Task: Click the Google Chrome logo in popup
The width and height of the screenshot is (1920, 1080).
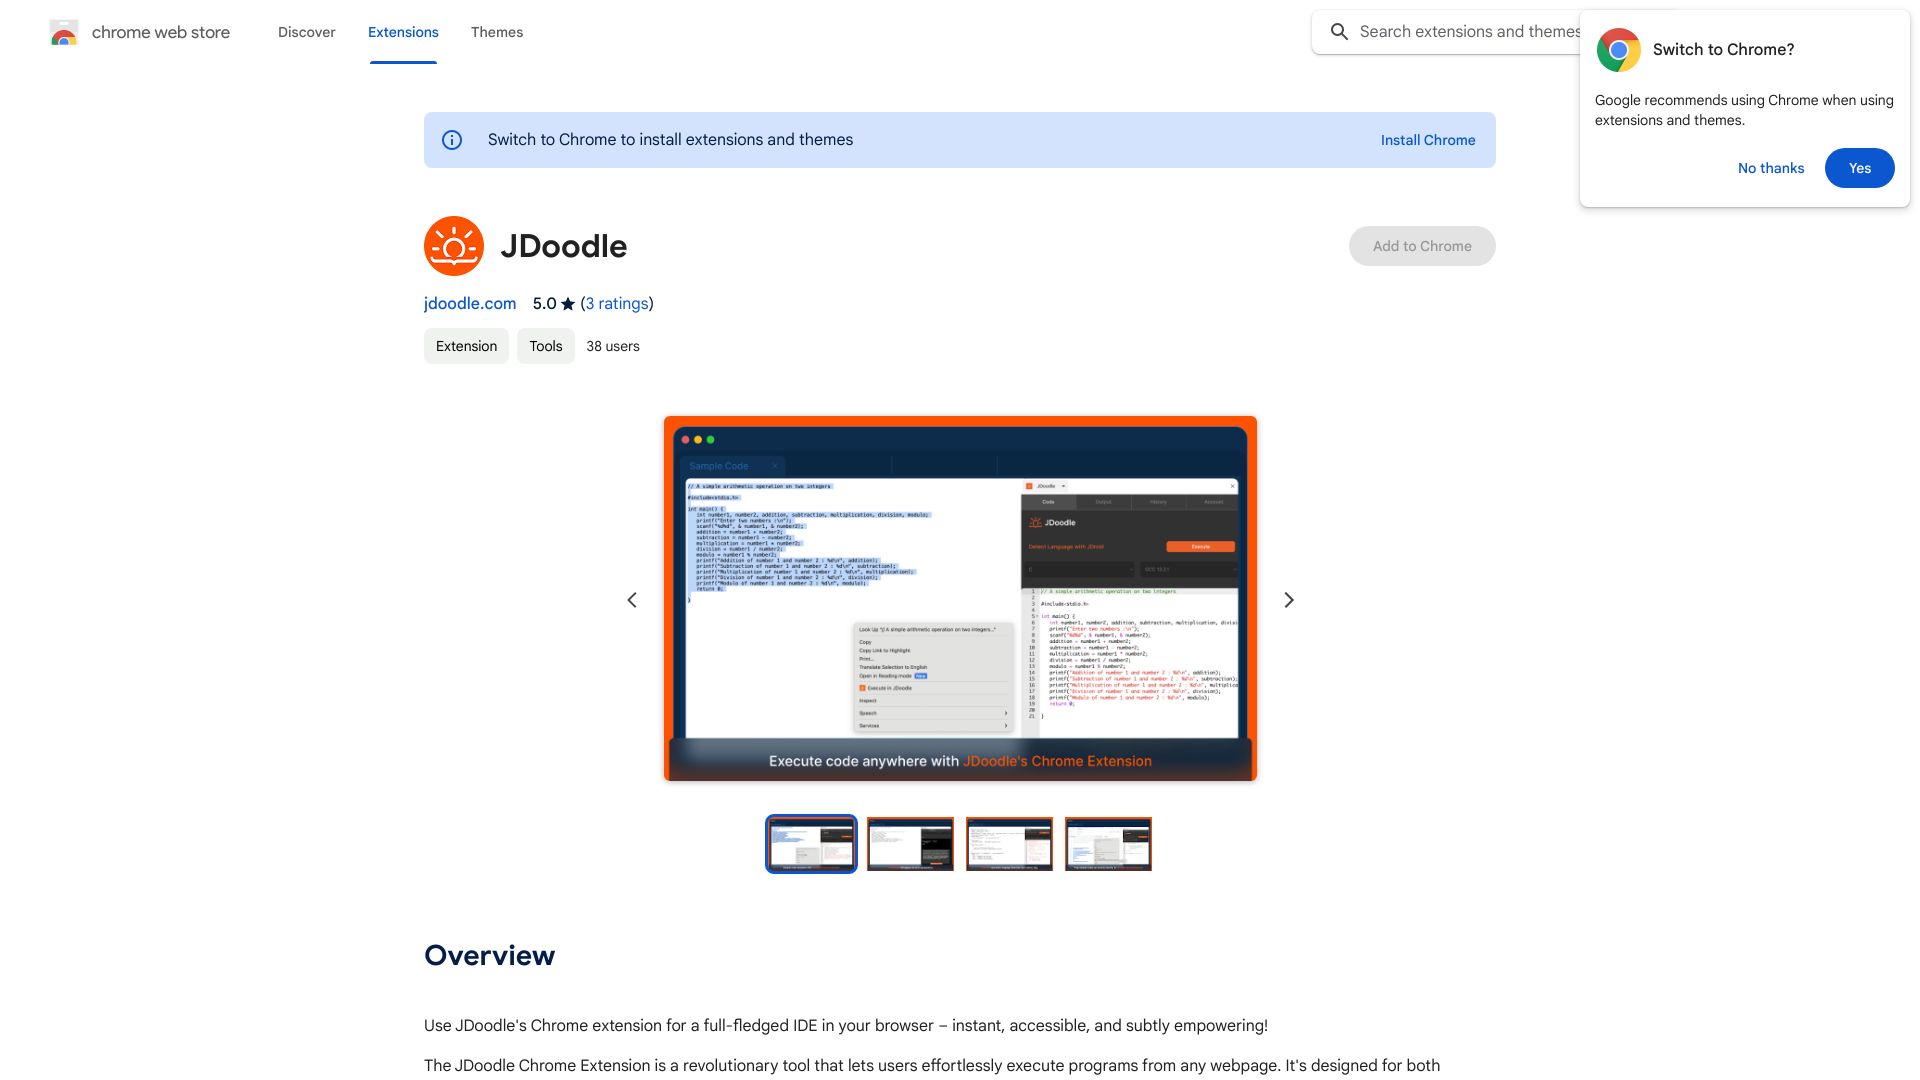Action: [1617, 49]
